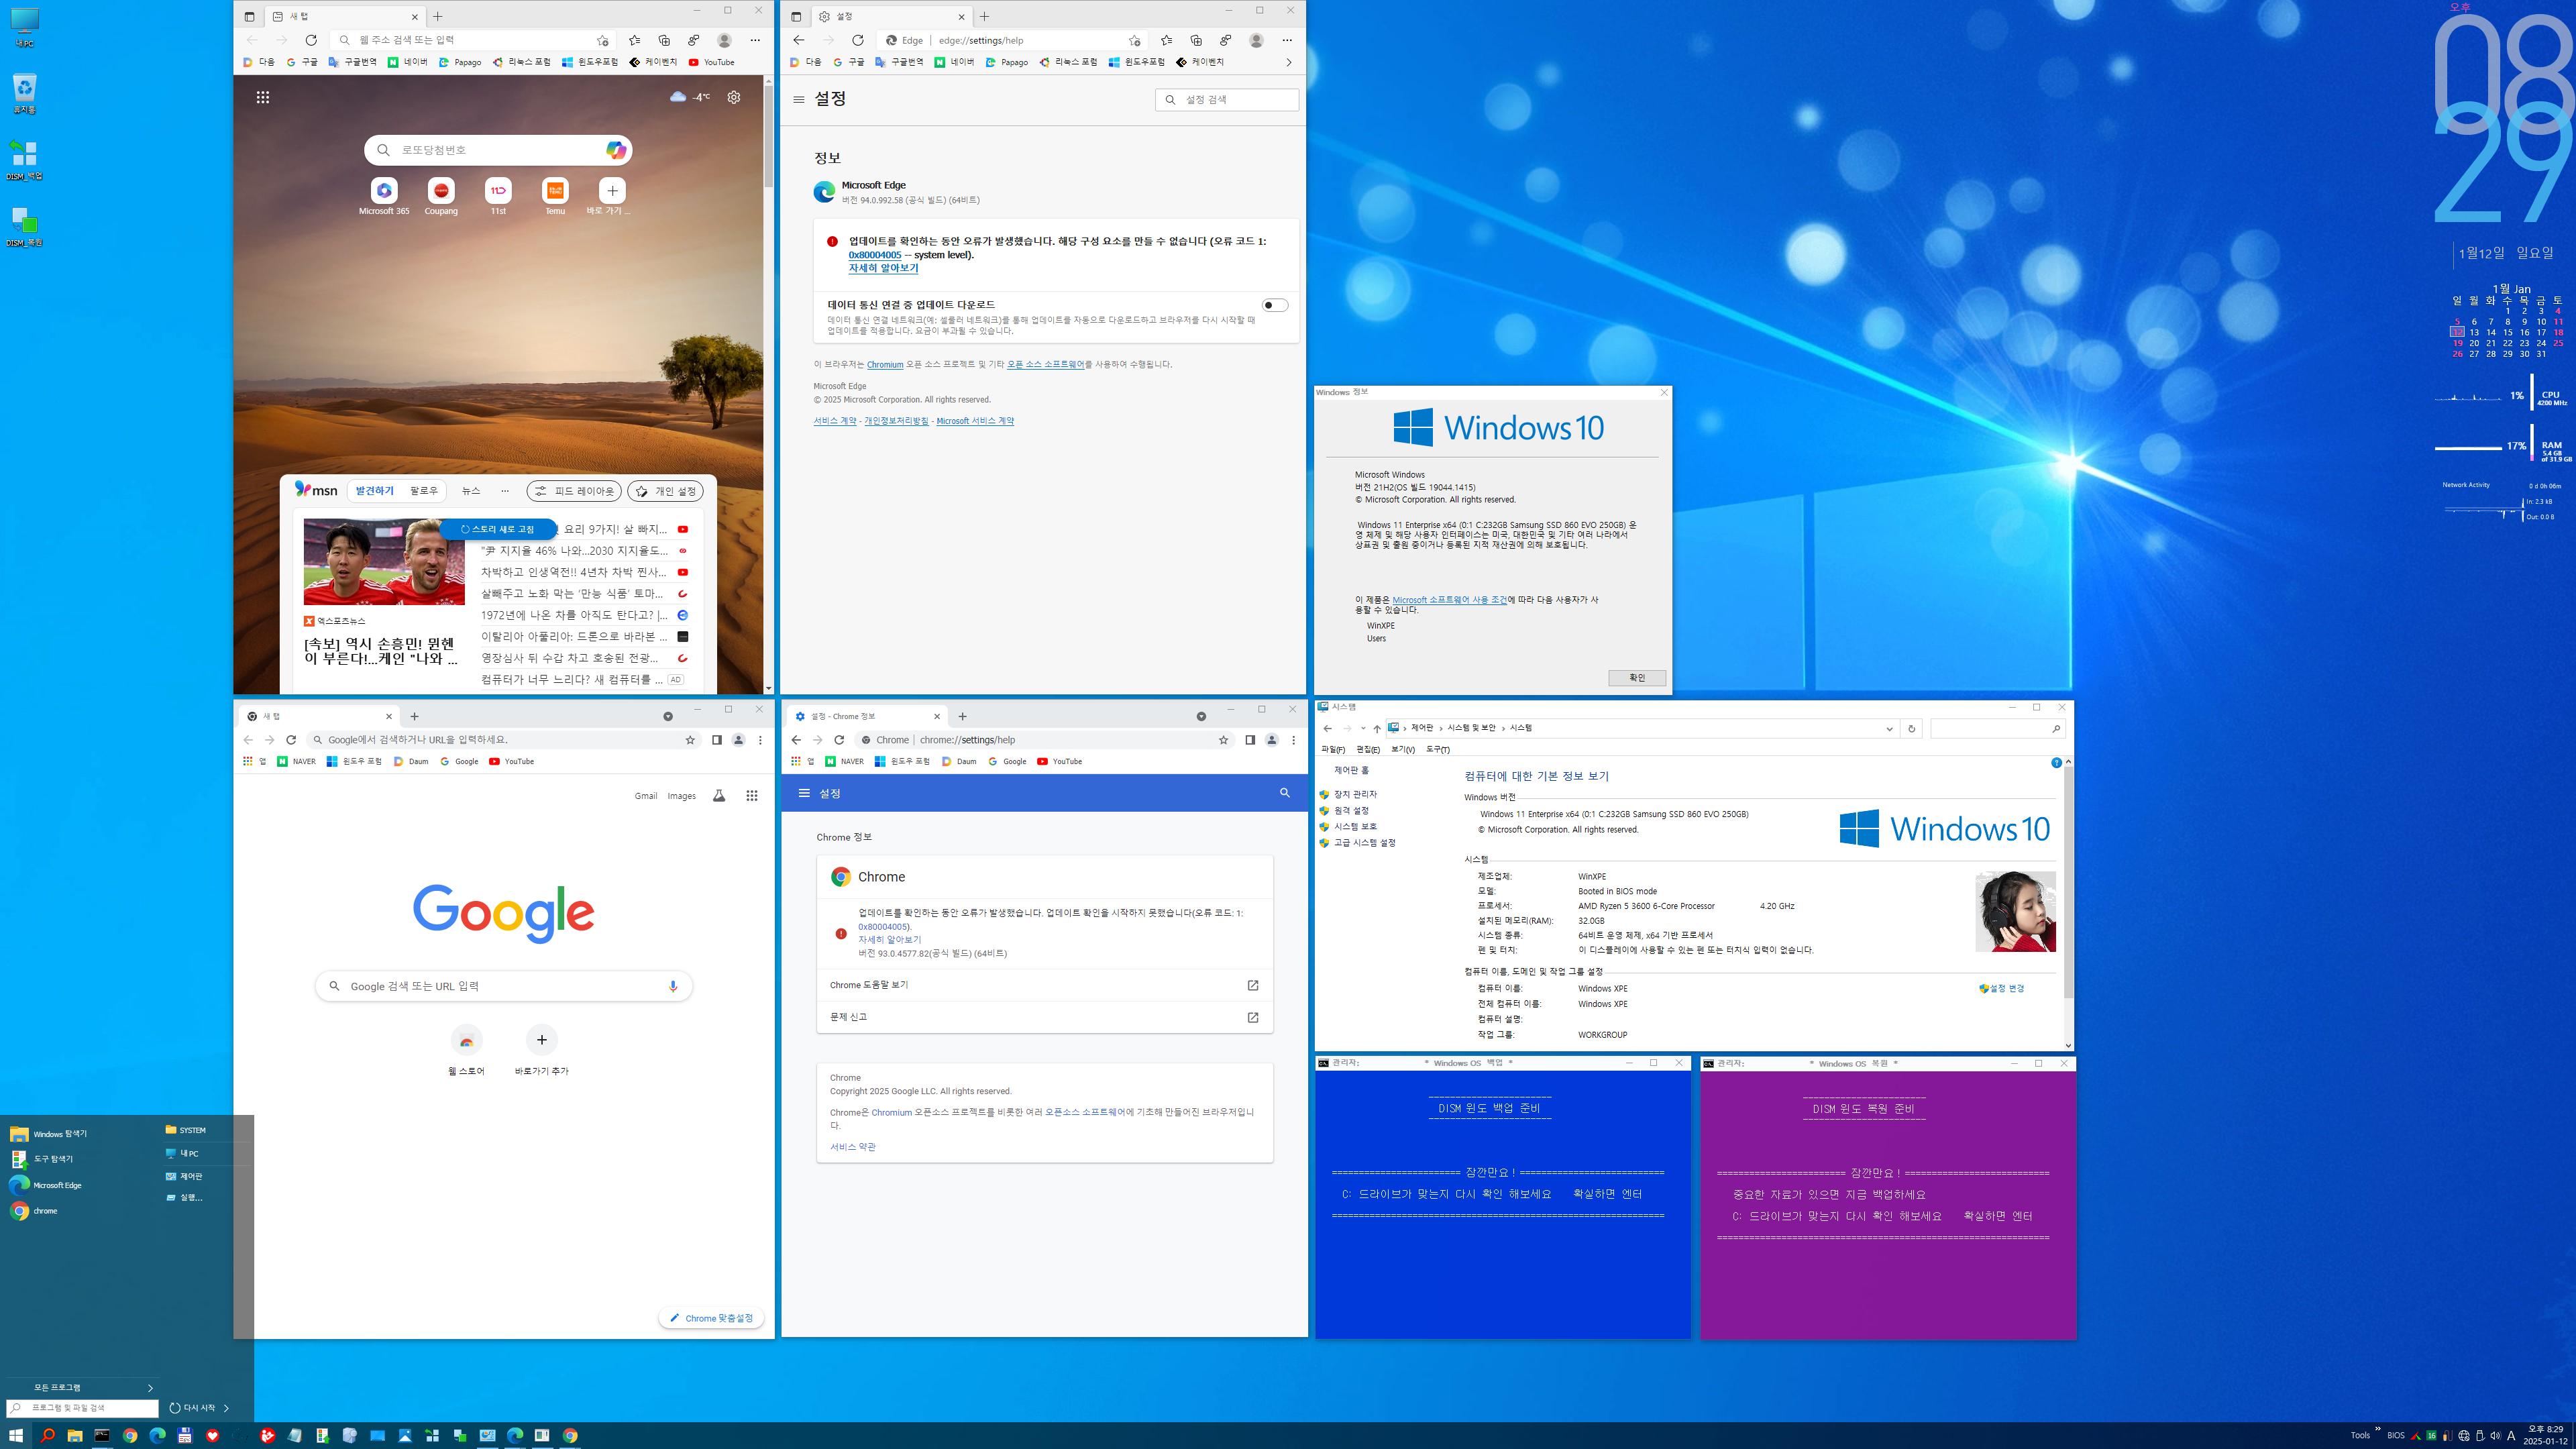This screenshot has height=1449, width=2576.
Task: Open the Search Labs flask icon on Google page
Action: pyautogui.click(x=718, y=796)
